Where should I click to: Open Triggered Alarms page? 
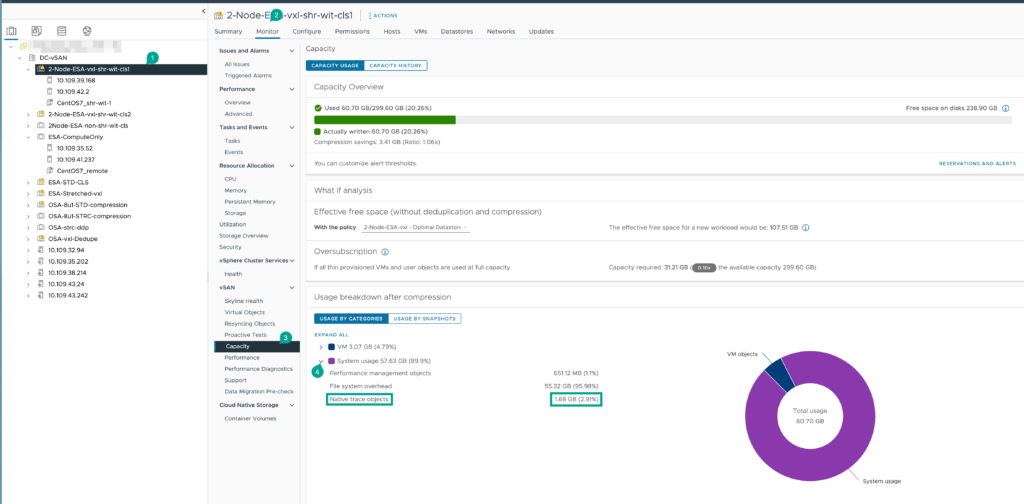click(248, 76)
